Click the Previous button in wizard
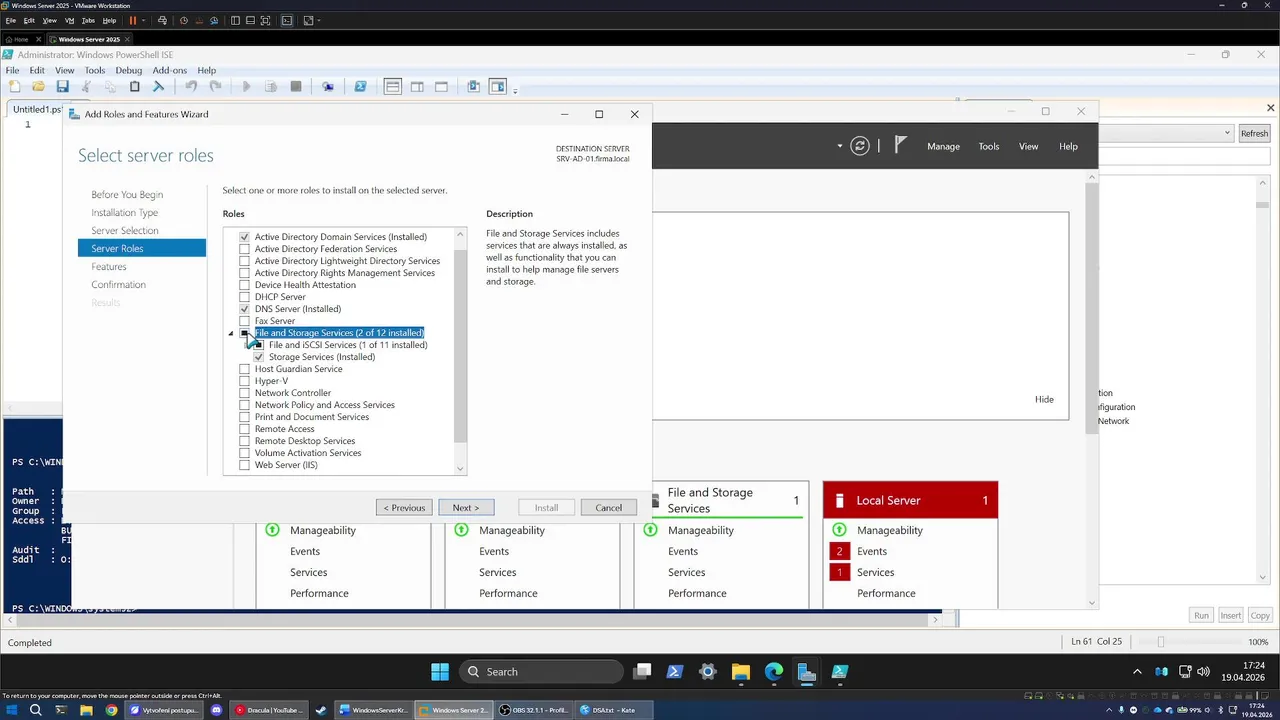Screen dimensions: 1280x720 point(404,508)
